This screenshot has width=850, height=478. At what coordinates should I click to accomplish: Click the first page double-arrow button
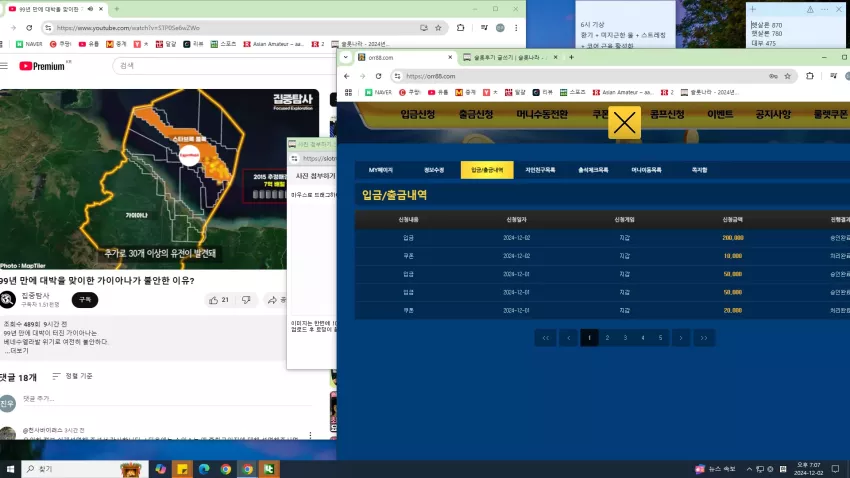[x=545, y=338]
